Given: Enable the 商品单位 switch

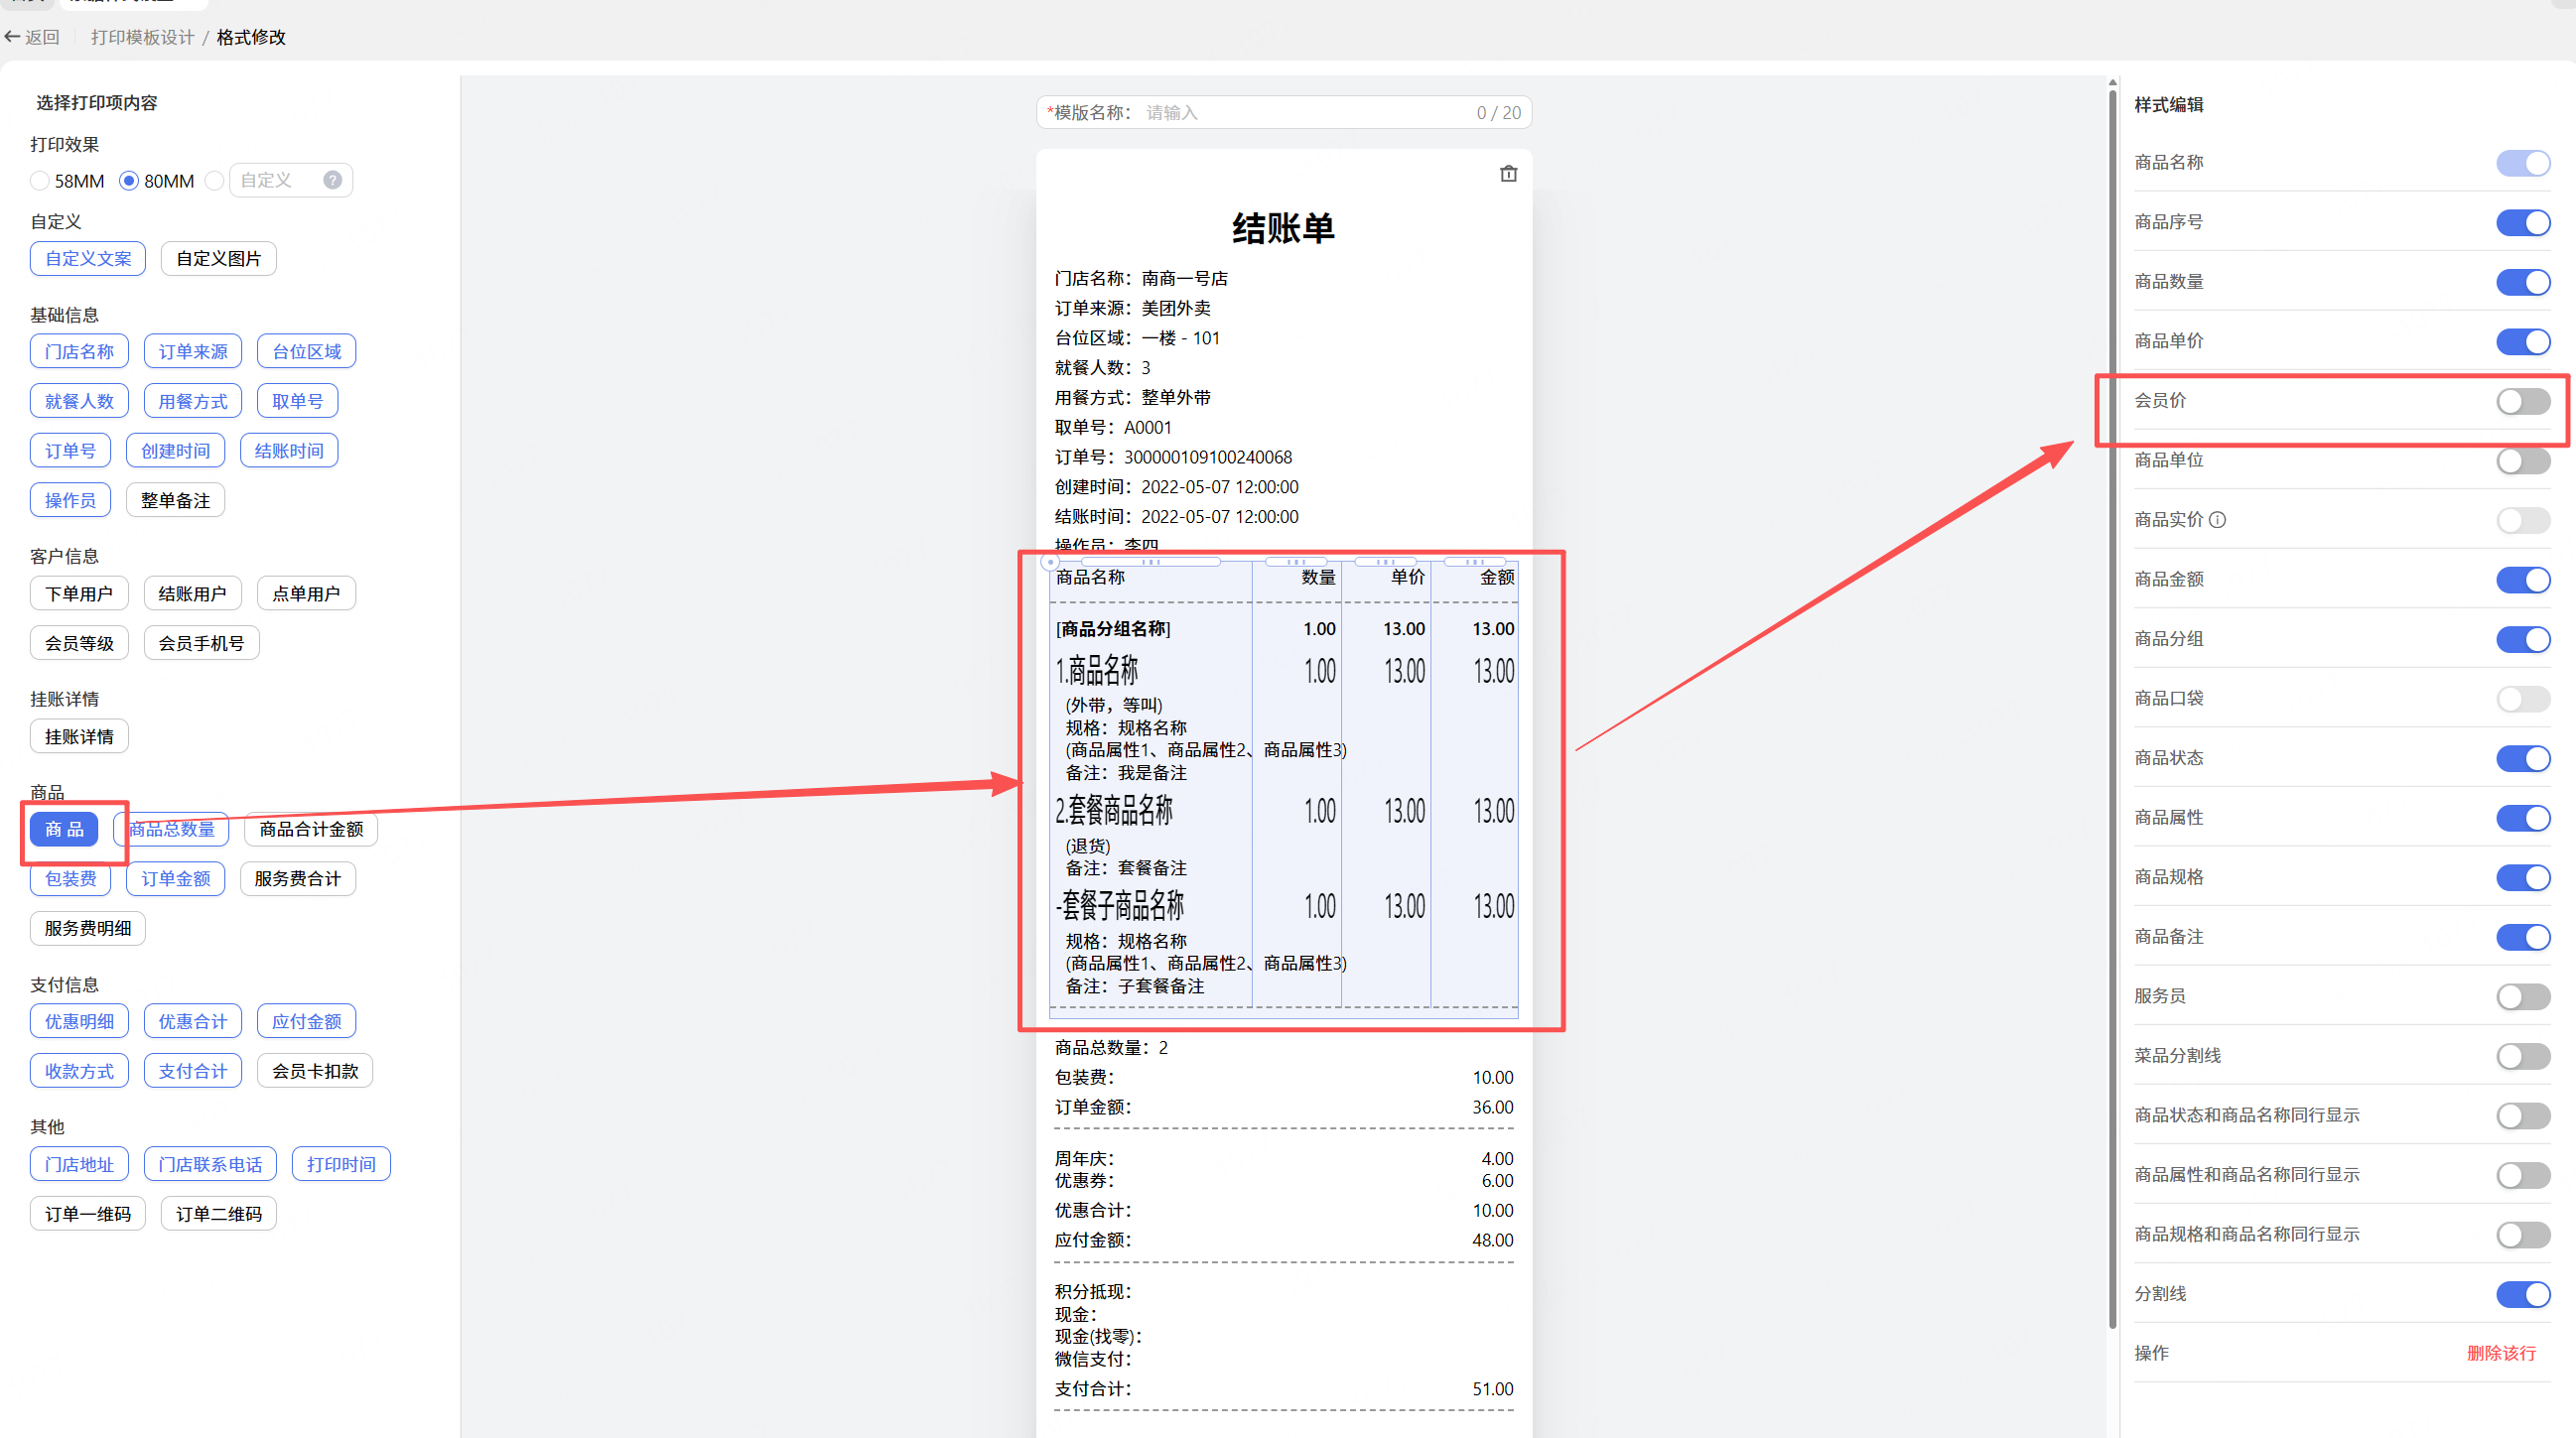Looking at the screenshot, I should pos(2522,461).
